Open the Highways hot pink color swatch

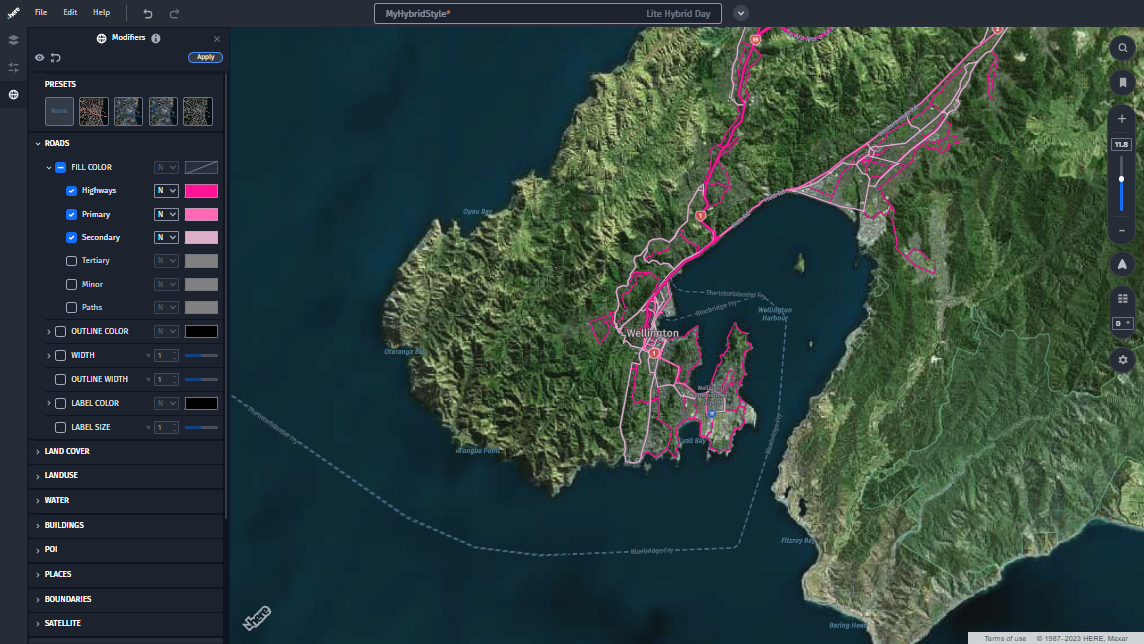(201, 191)
